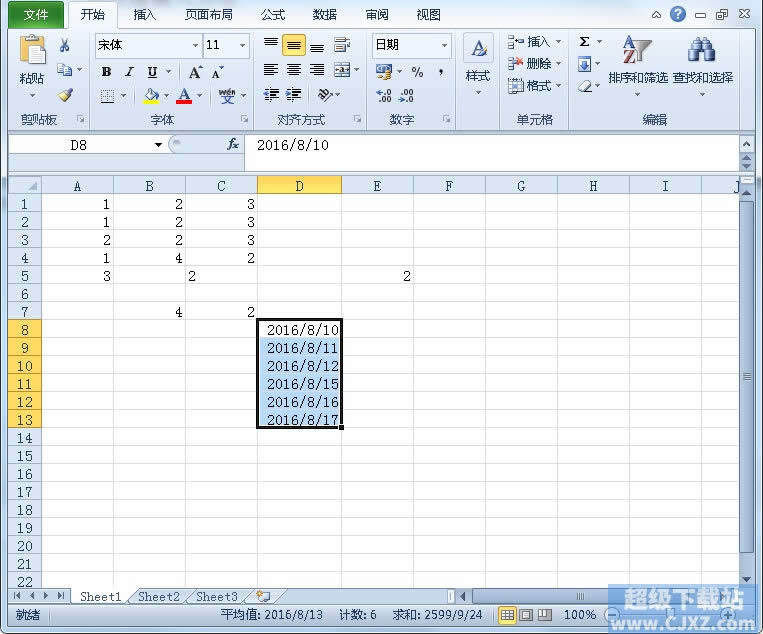Toggle top vertical alignment

click(x=271, y=45)
